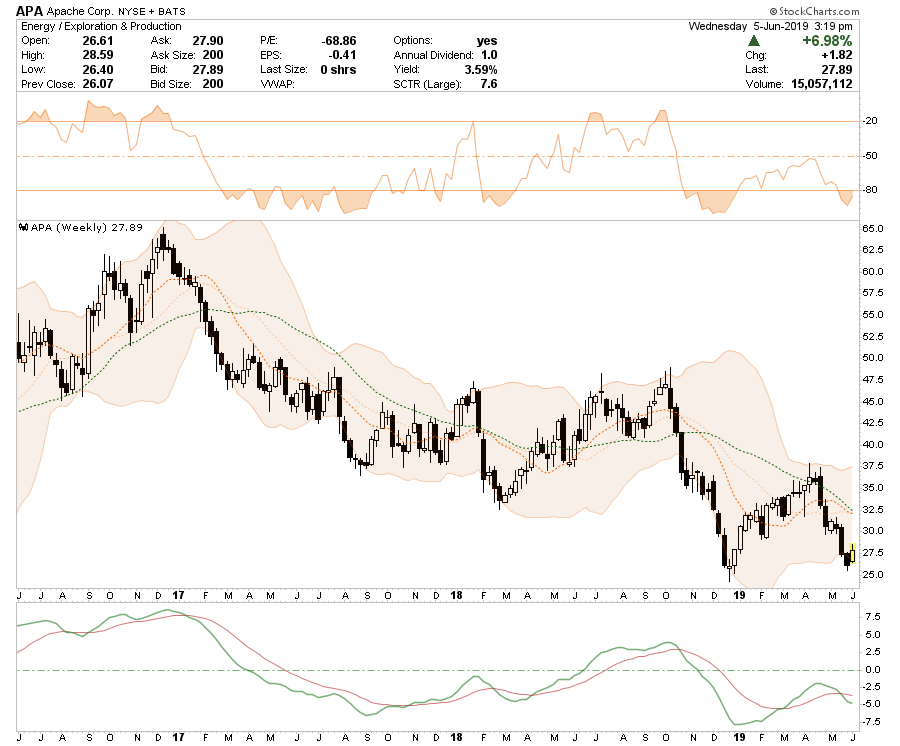This screenshot has width=900, height=746.
Task: Select the +6.98% percent change
Action: coord(827,41)
